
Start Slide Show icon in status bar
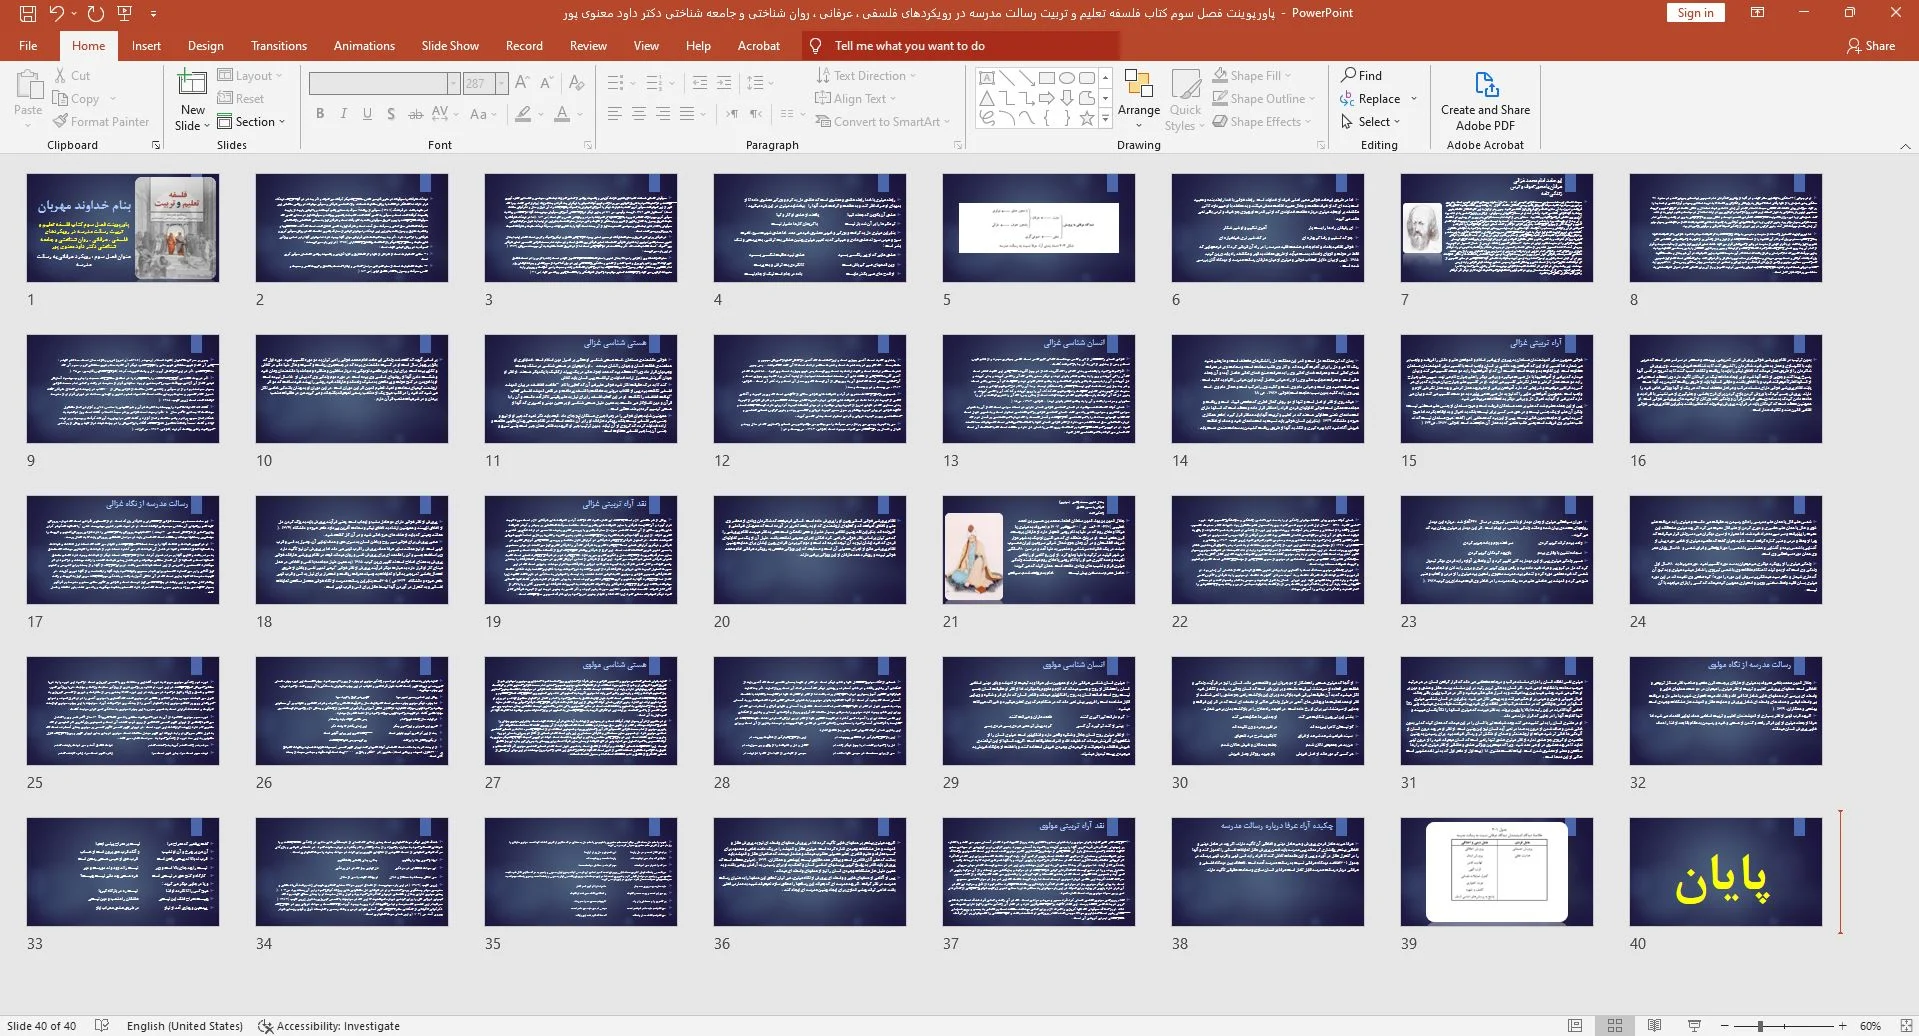coord(1695,1026)
